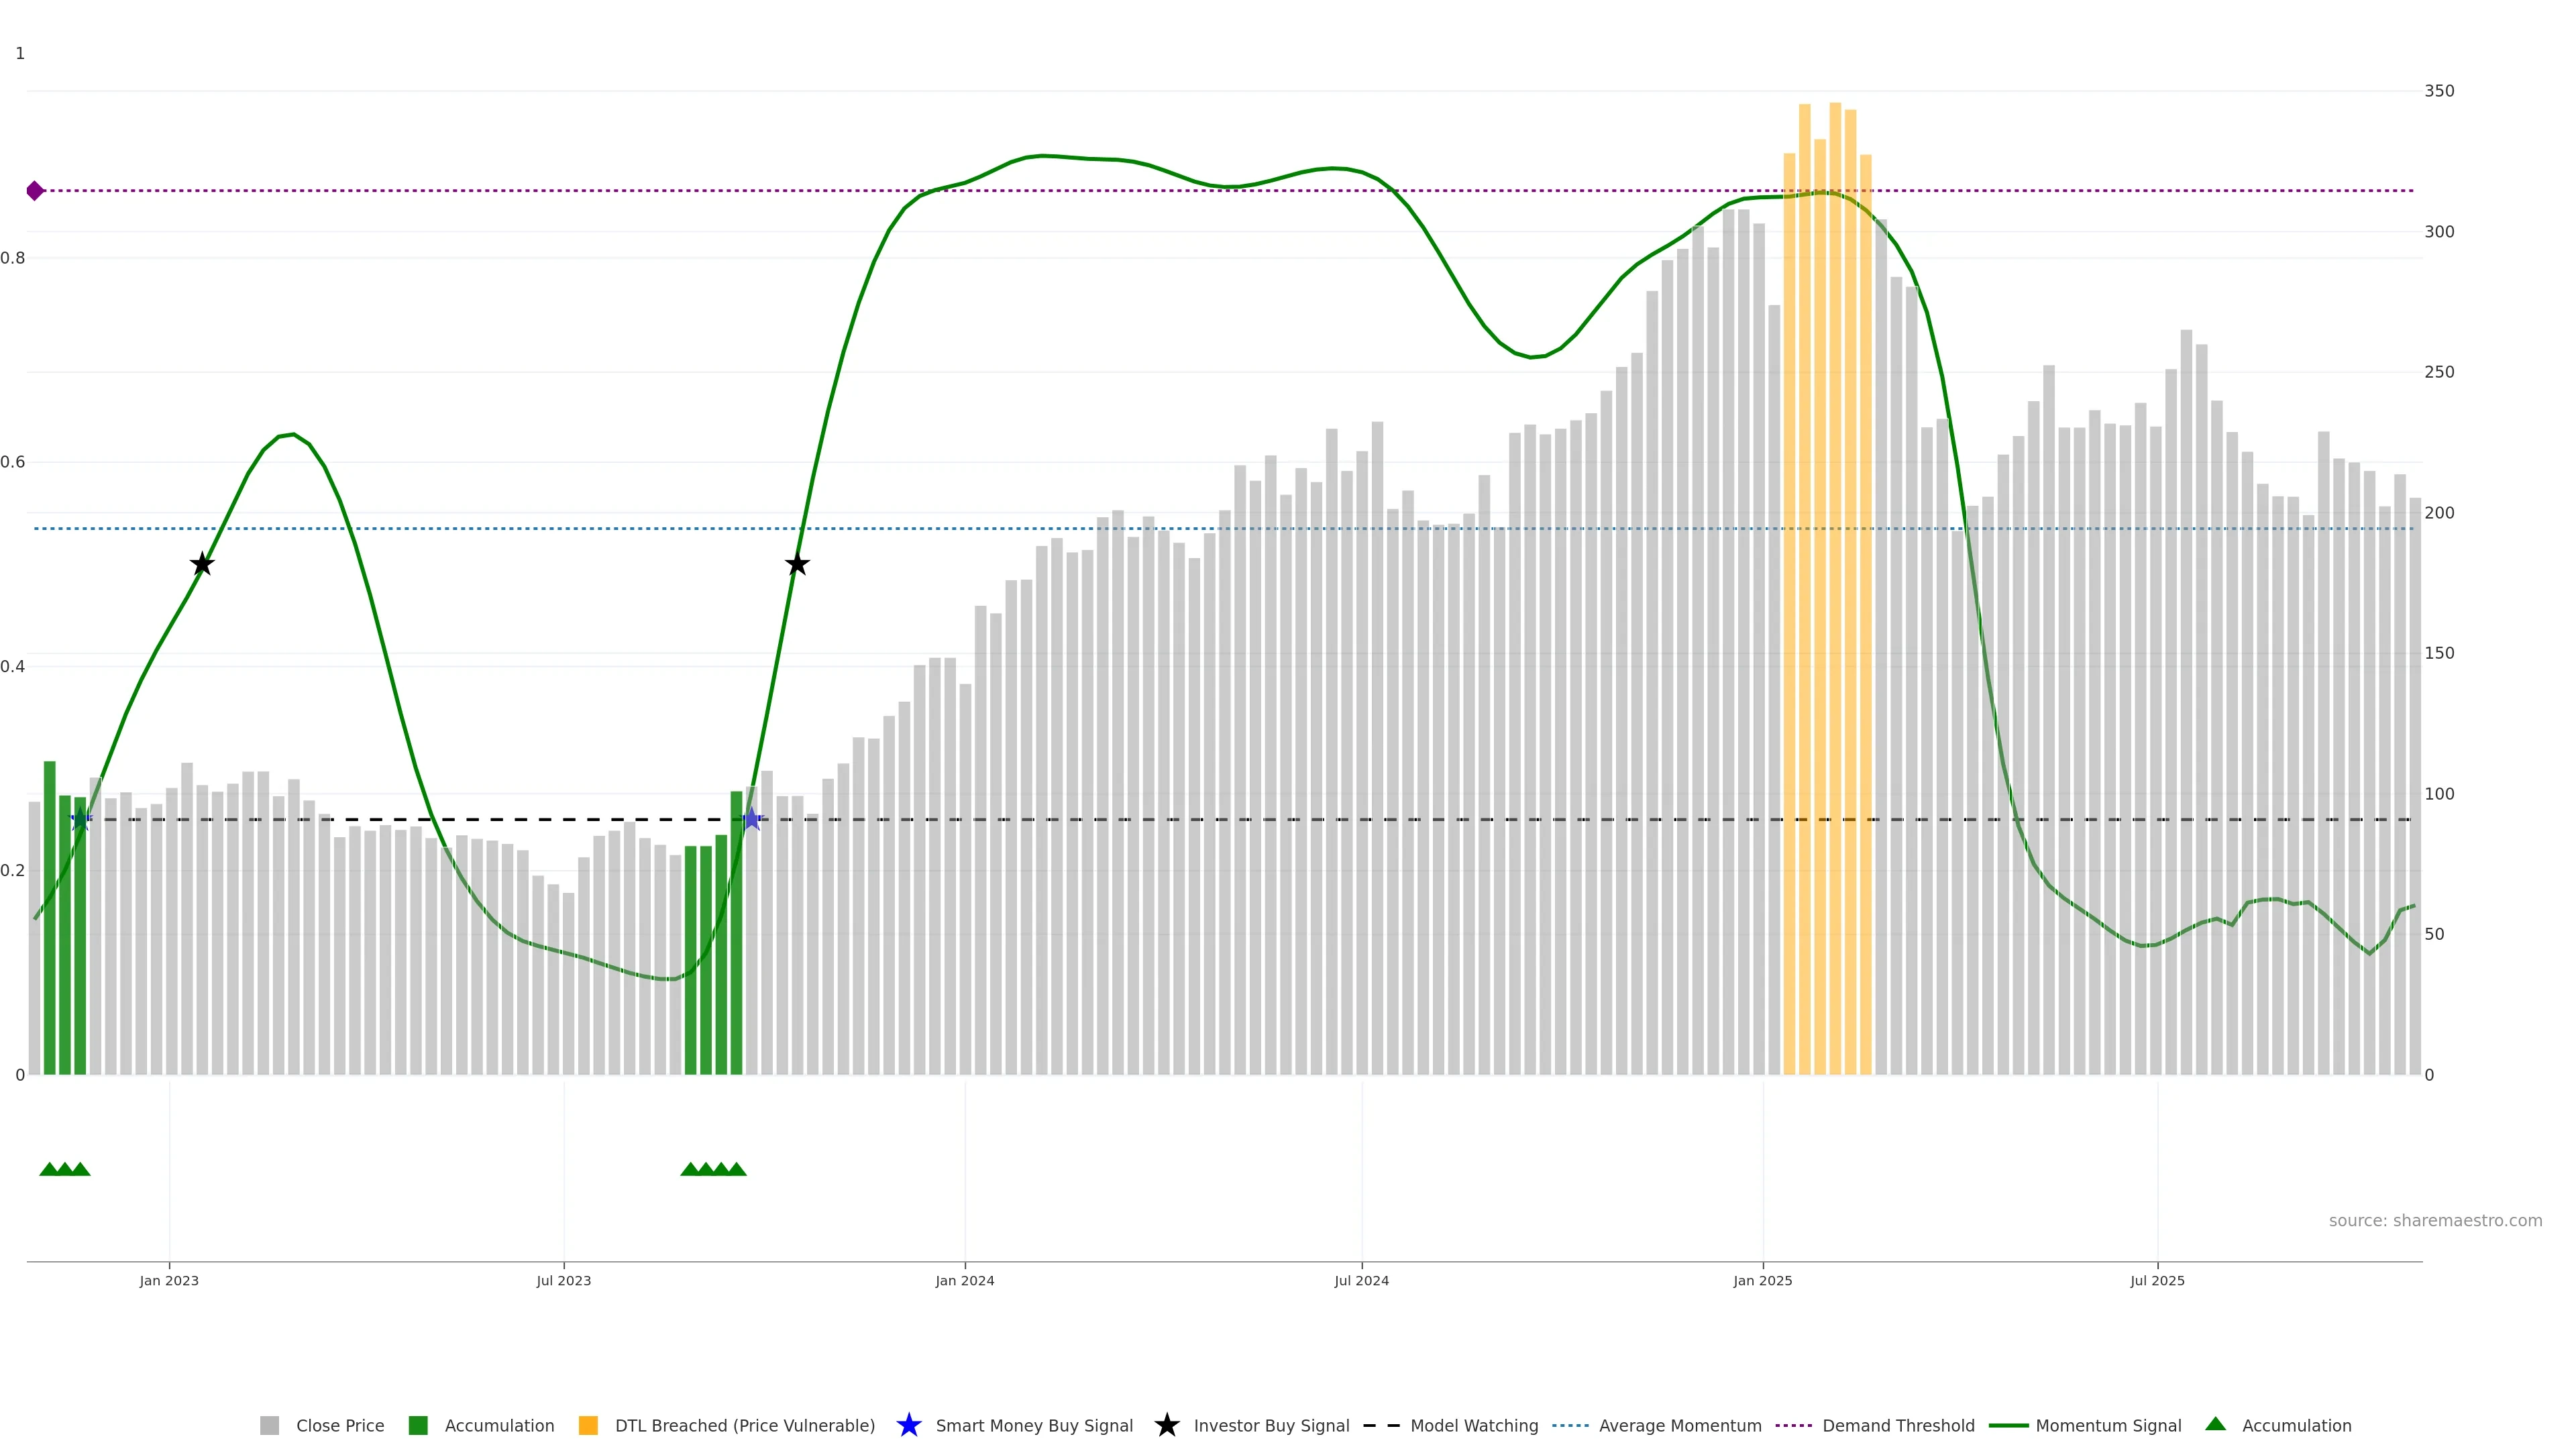Click the green Accumulation square legend swatch

418,1426
